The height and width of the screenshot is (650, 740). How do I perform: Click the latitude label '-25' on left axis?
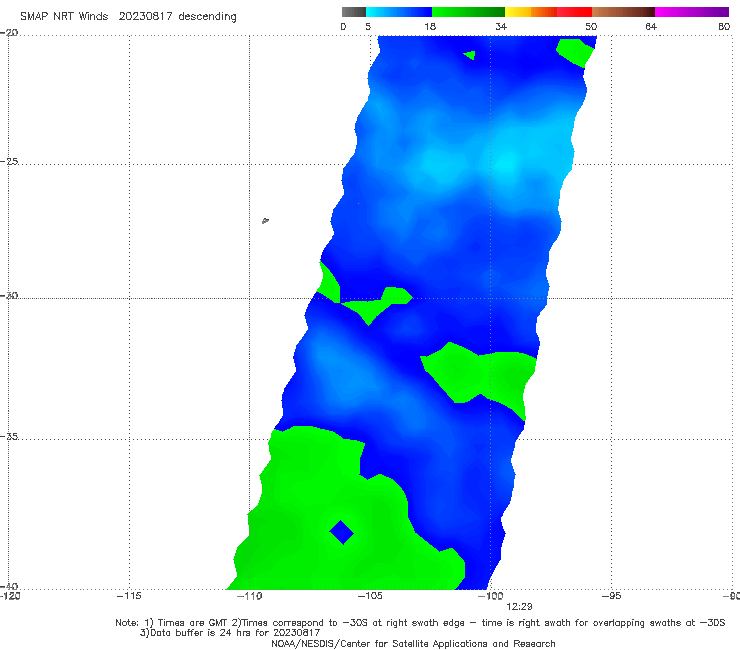tap(9, 161)
